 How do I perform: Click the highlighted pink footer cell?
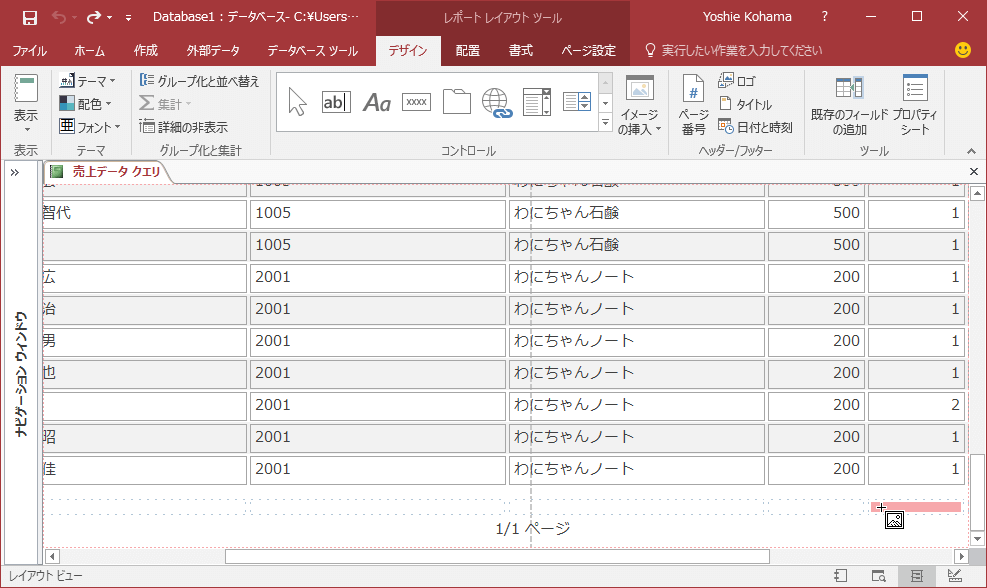[916, 507]
